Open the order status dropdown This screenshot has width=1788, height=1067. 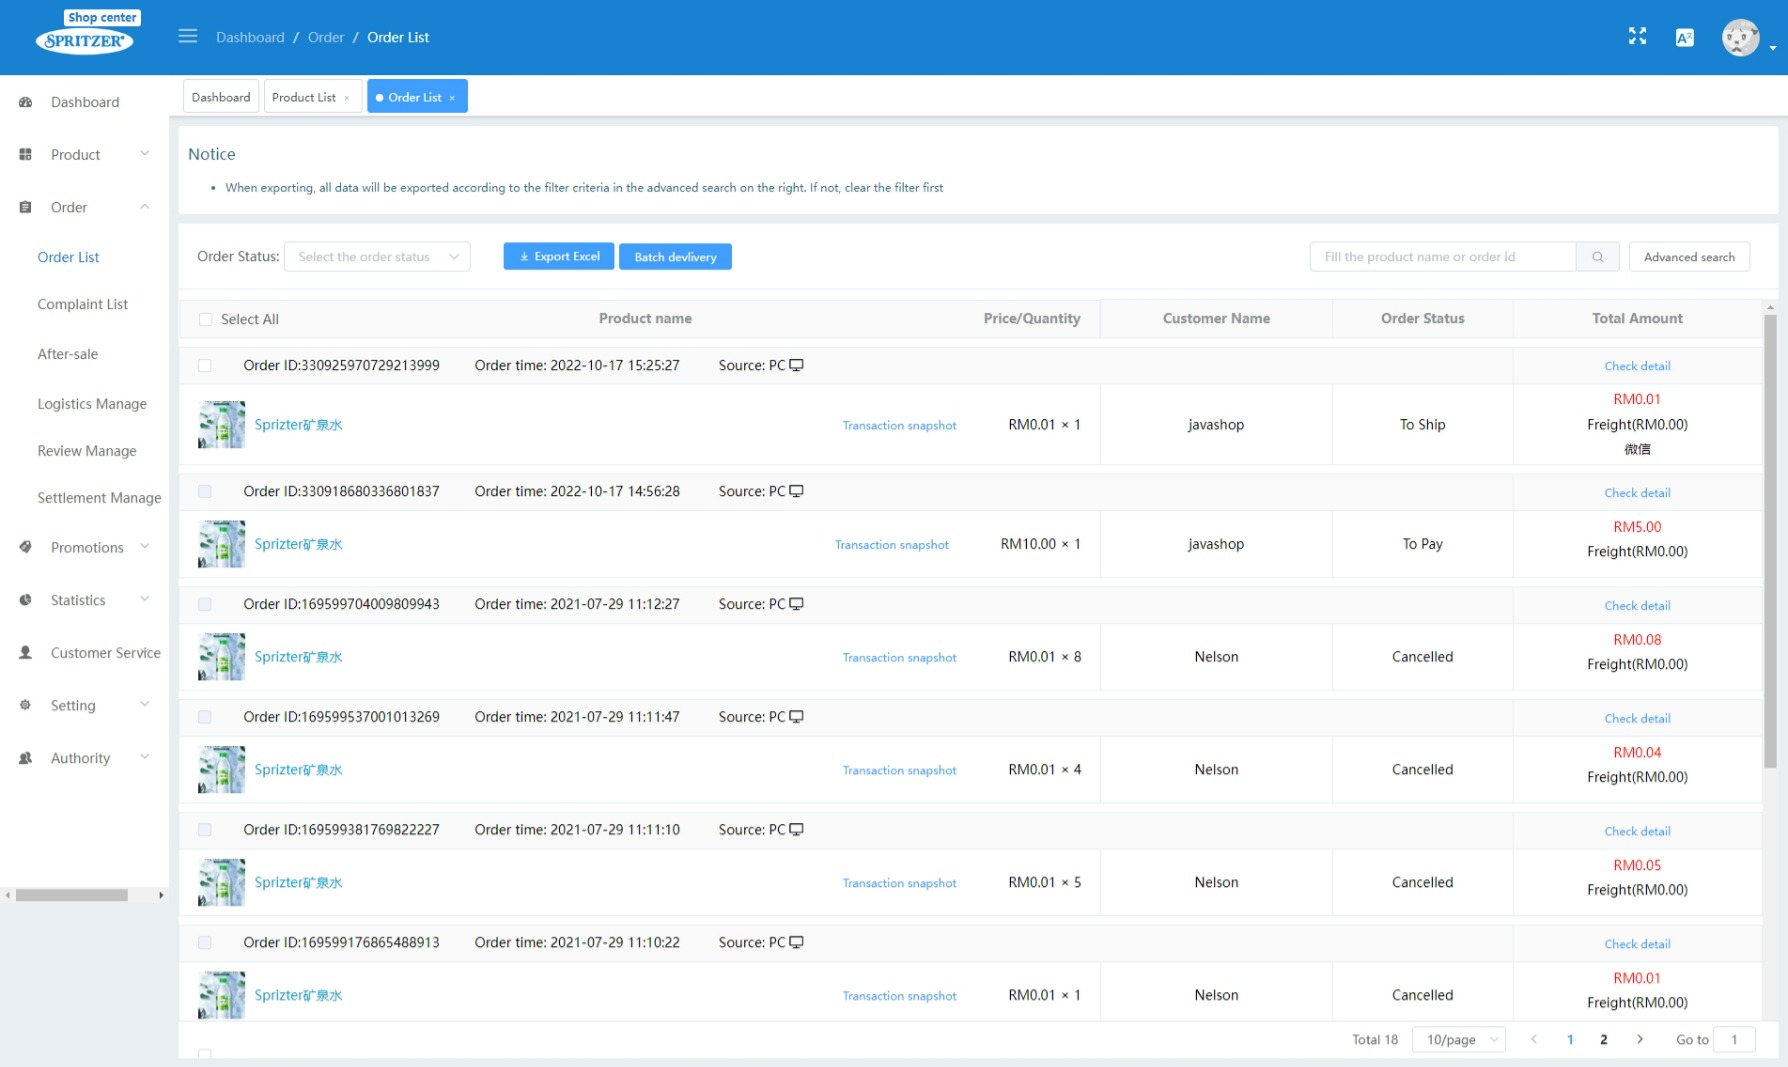pyautogui.click(x=377, y=257)
